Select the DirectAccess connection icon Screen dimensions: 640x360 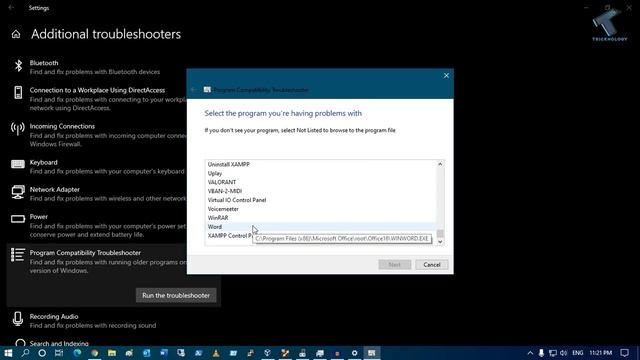tap(18, 93)
